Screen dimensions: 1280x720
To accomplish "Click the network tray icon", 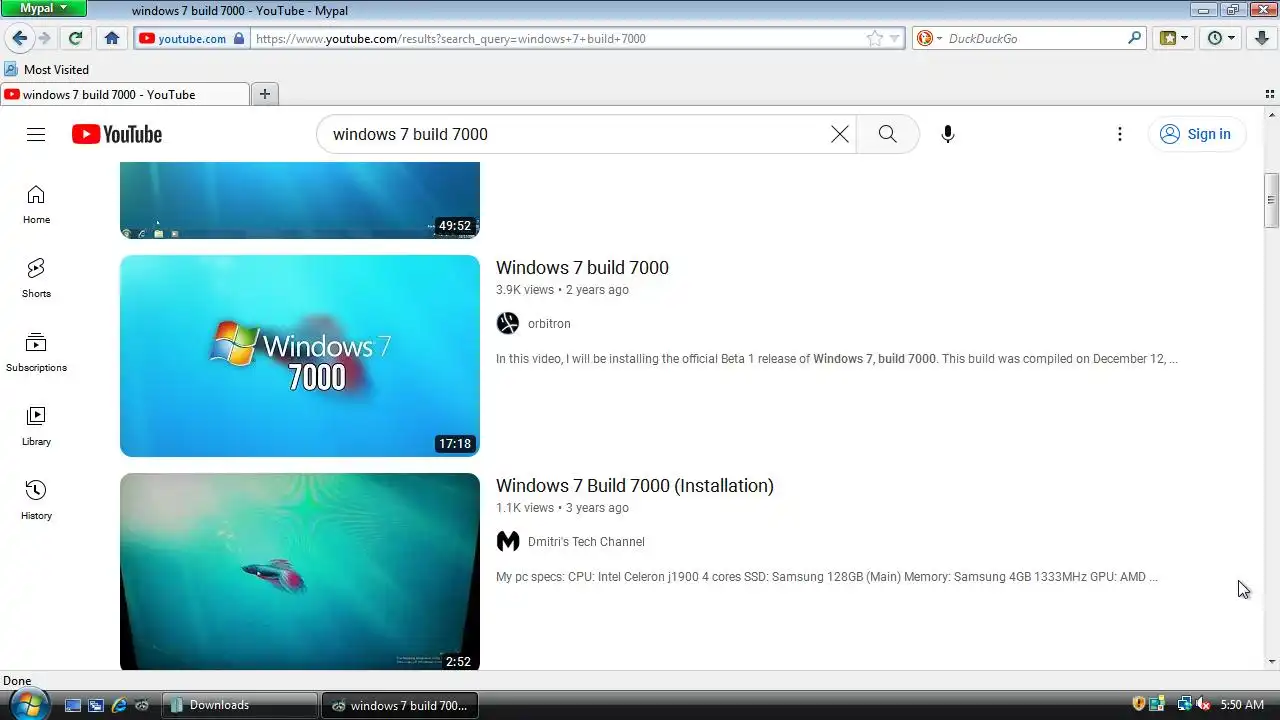I will pyautogui.click(x=1184, y=704).
